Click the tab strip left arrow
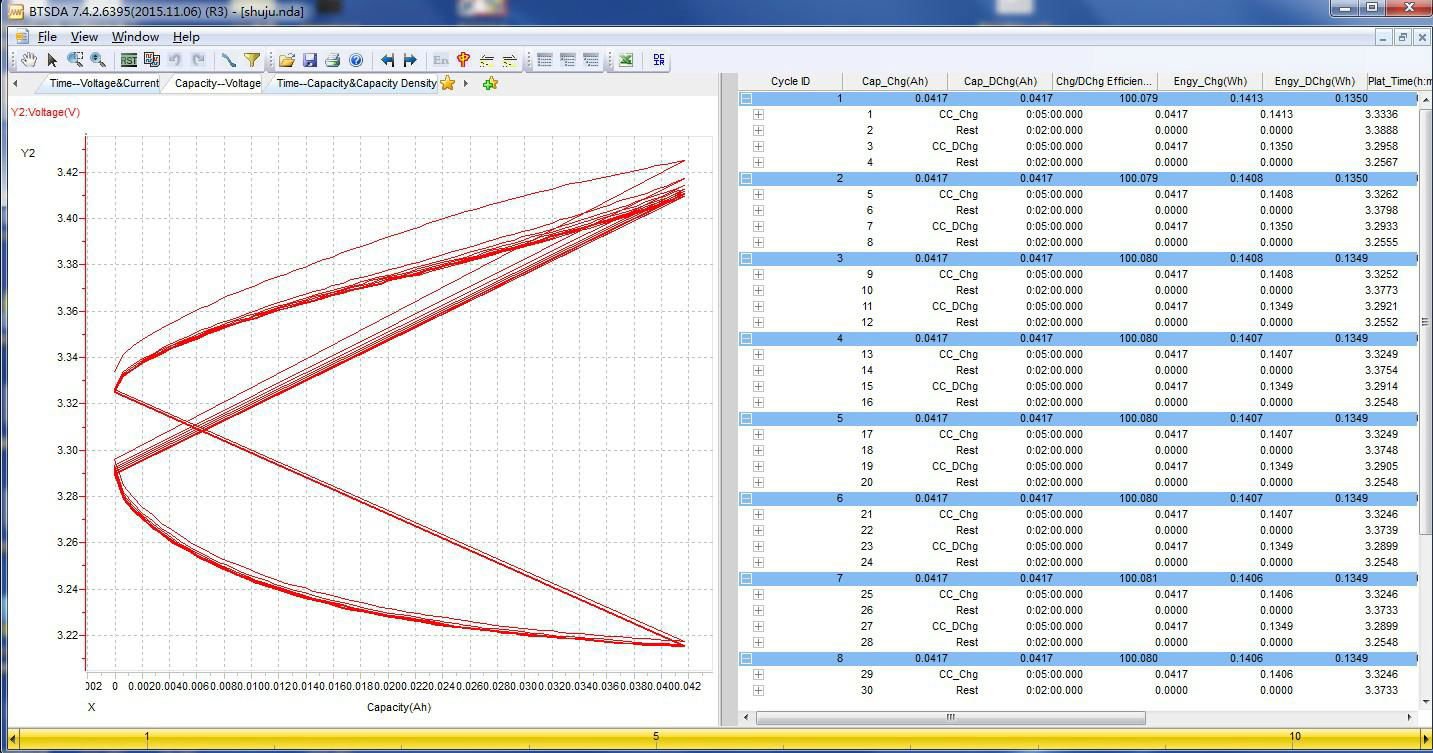Viewport: 1433px width, 753px height. pyautogui.click(x=16, y=83)
